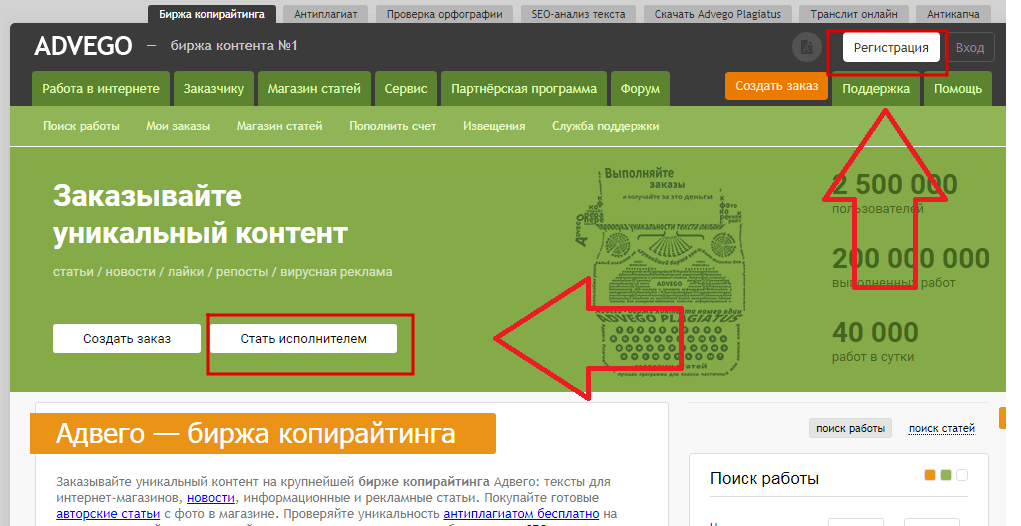Open the Антикапча tab

(x=953, y=14)
